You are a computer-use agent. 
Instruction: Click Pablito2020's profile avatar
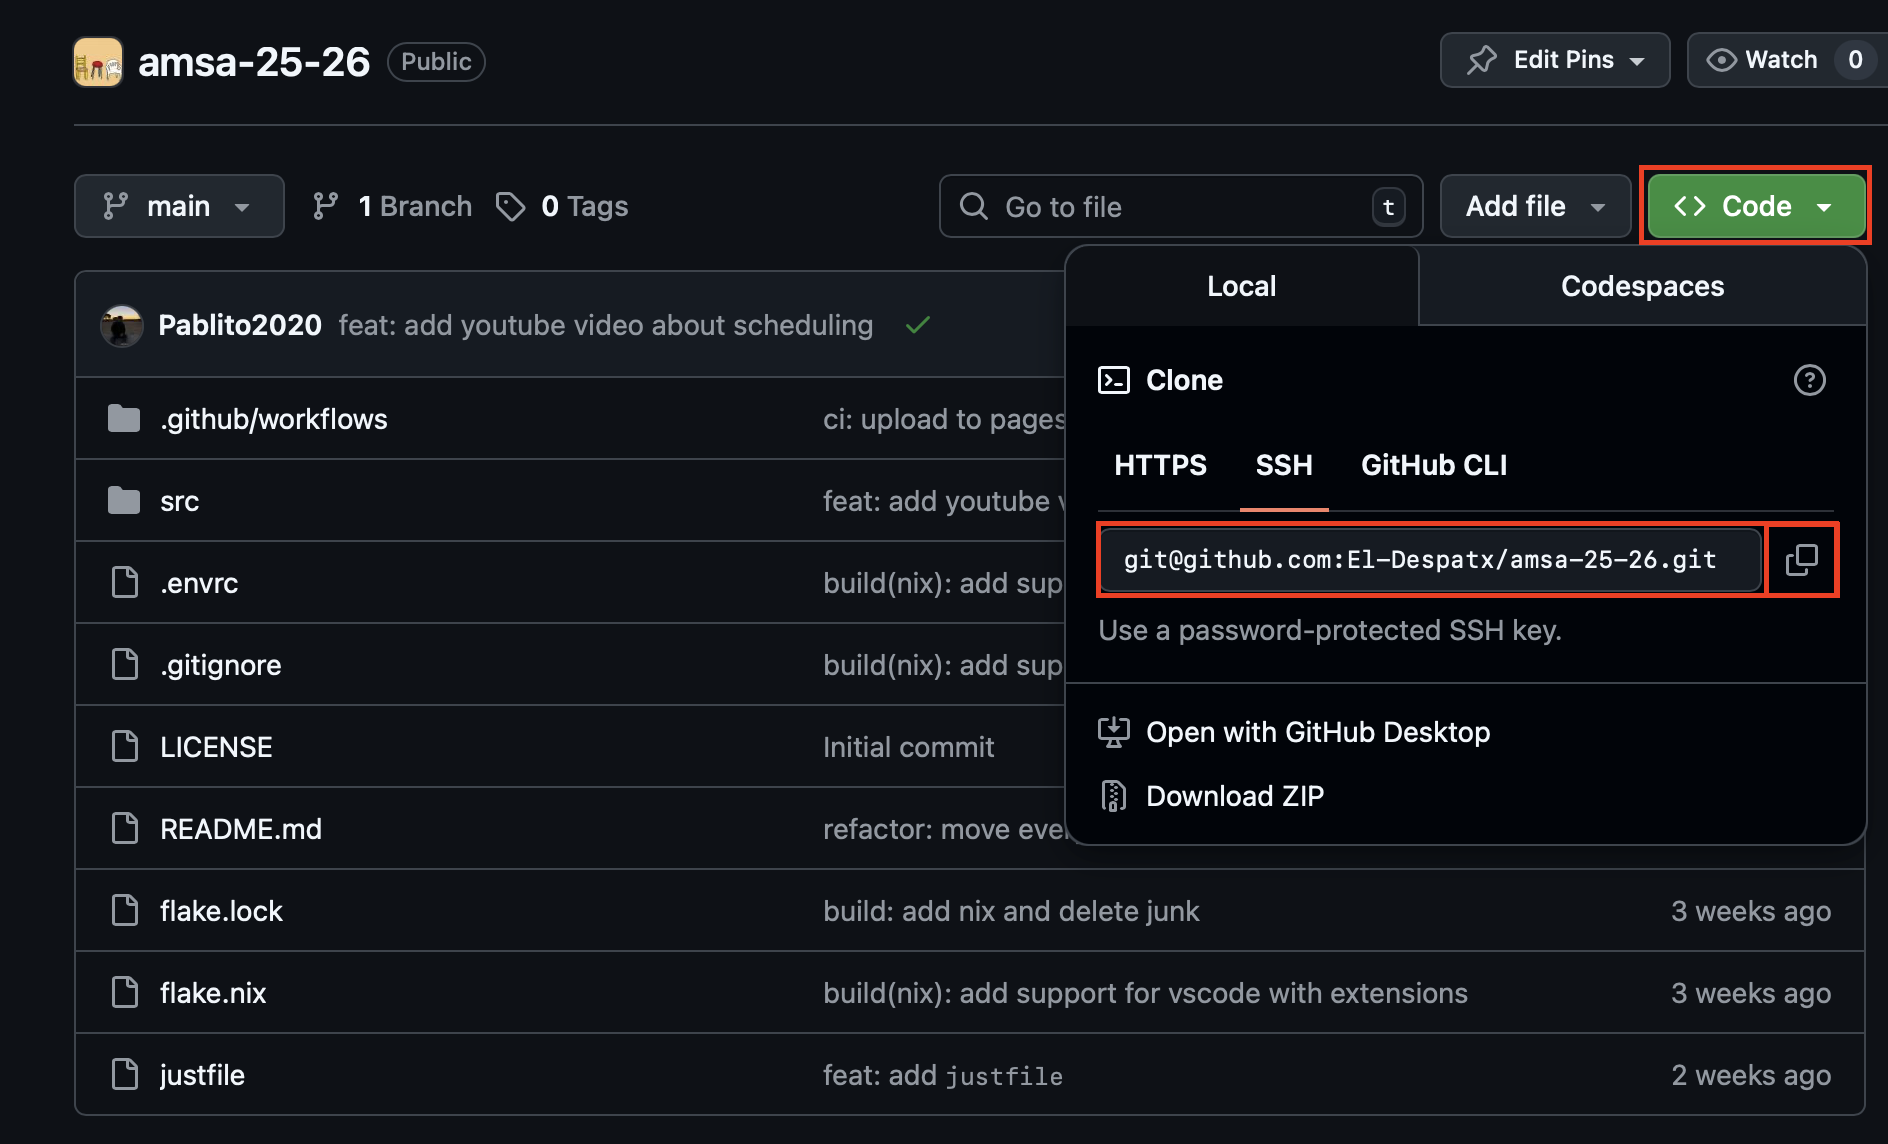point(122,326)
